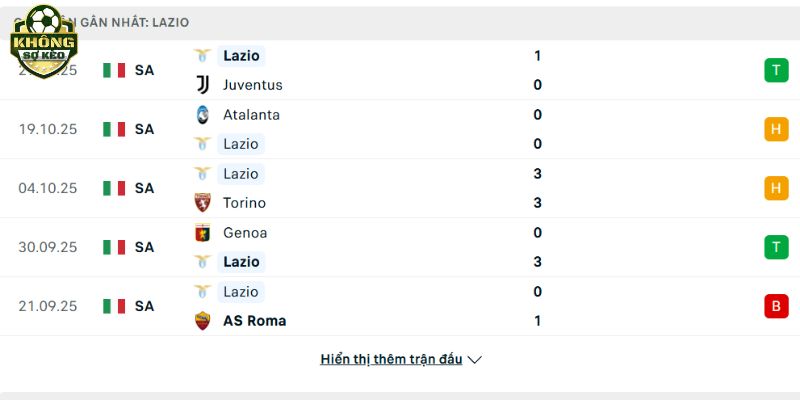Expand more matches with the chevron arrow
The width and height of the screenshot is (800, 400).
click(x=475, y=359)
